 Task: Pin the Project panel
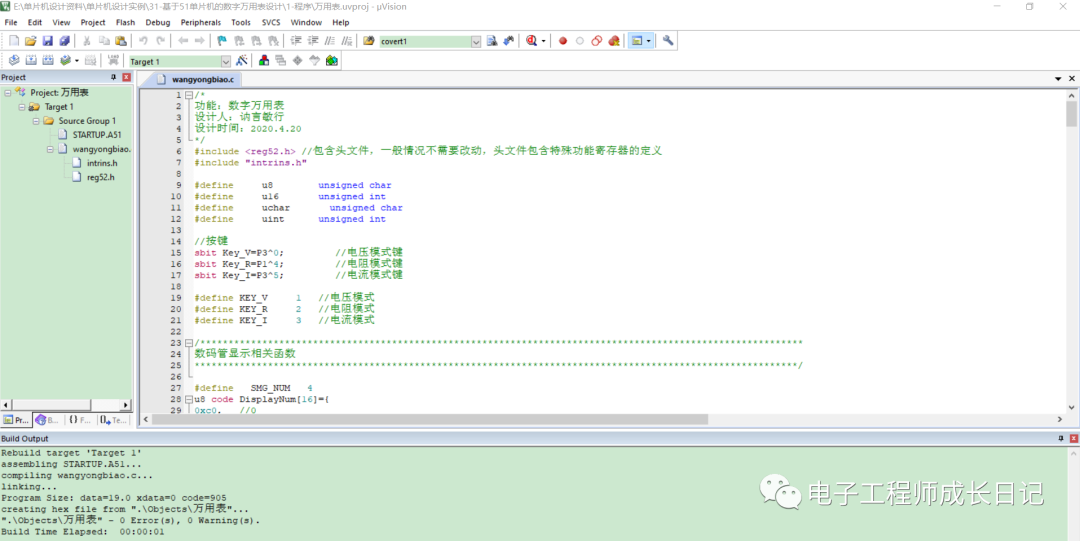[113, 77]
